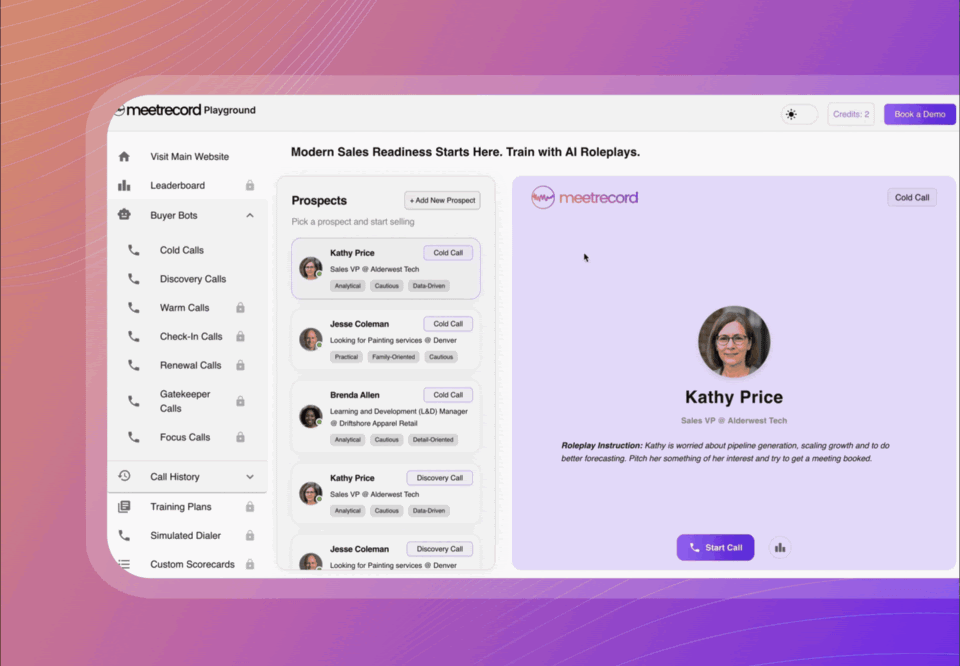The width and height of the screenshot is (960, 666).
Task: Click the lock icon on Simulated Dialer
Action: coord(250,535)
